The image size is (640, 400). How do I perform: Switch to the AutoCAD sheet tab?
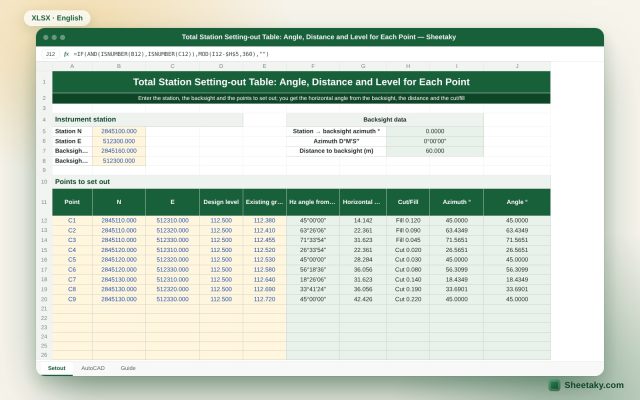93,368
